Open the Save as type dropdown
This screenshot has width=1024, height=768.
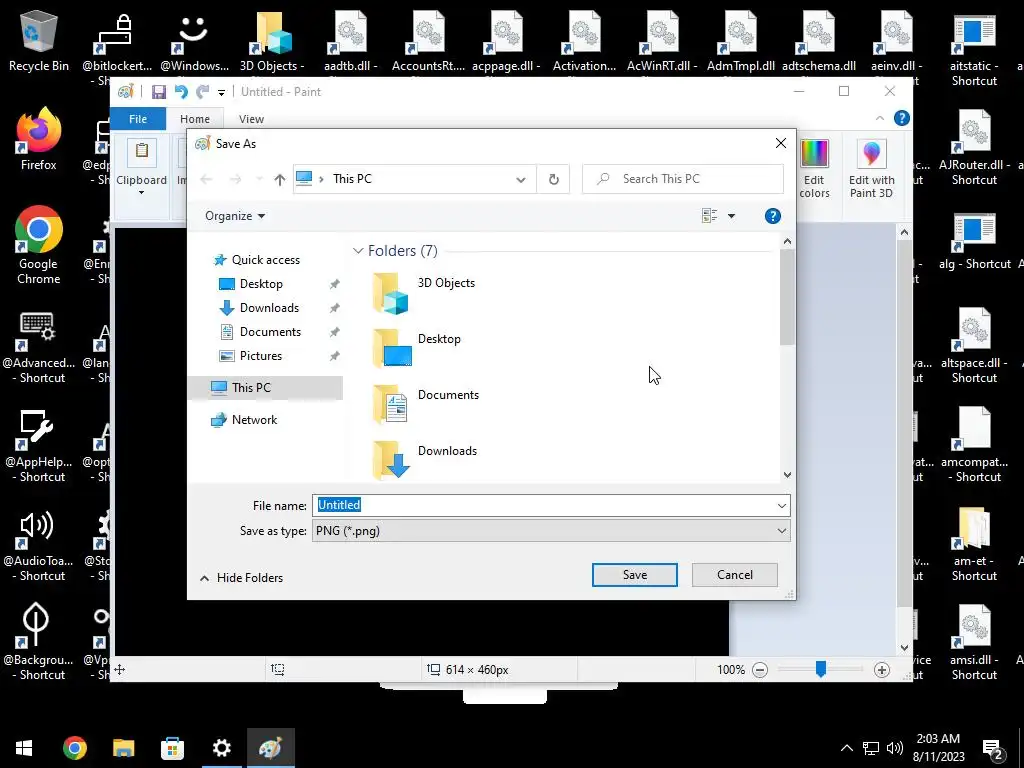point(551,531)
